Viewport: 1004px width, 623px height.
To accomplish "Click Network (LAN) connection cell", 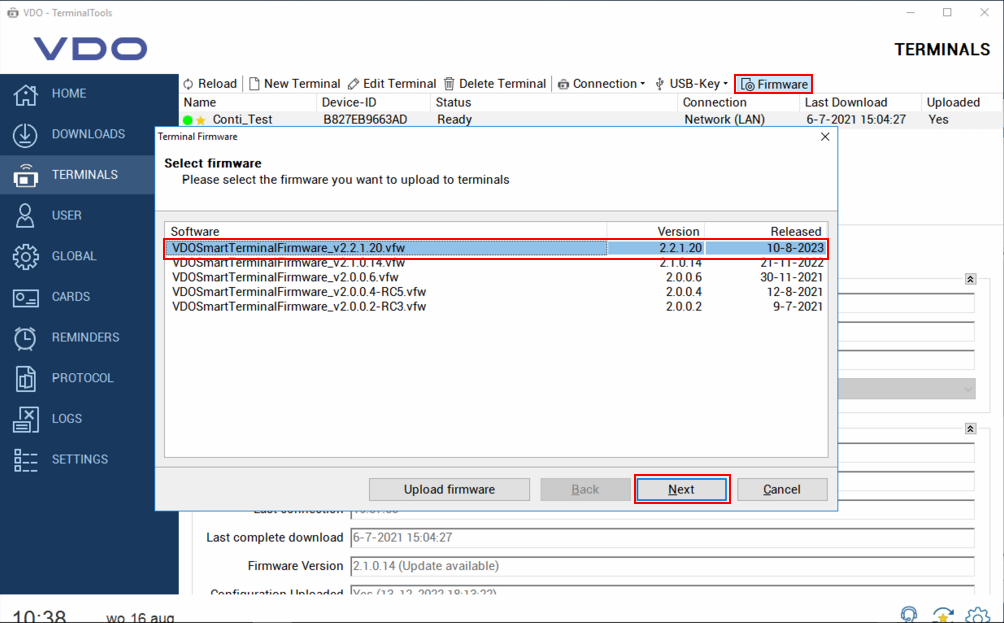I will click(724, 120).
